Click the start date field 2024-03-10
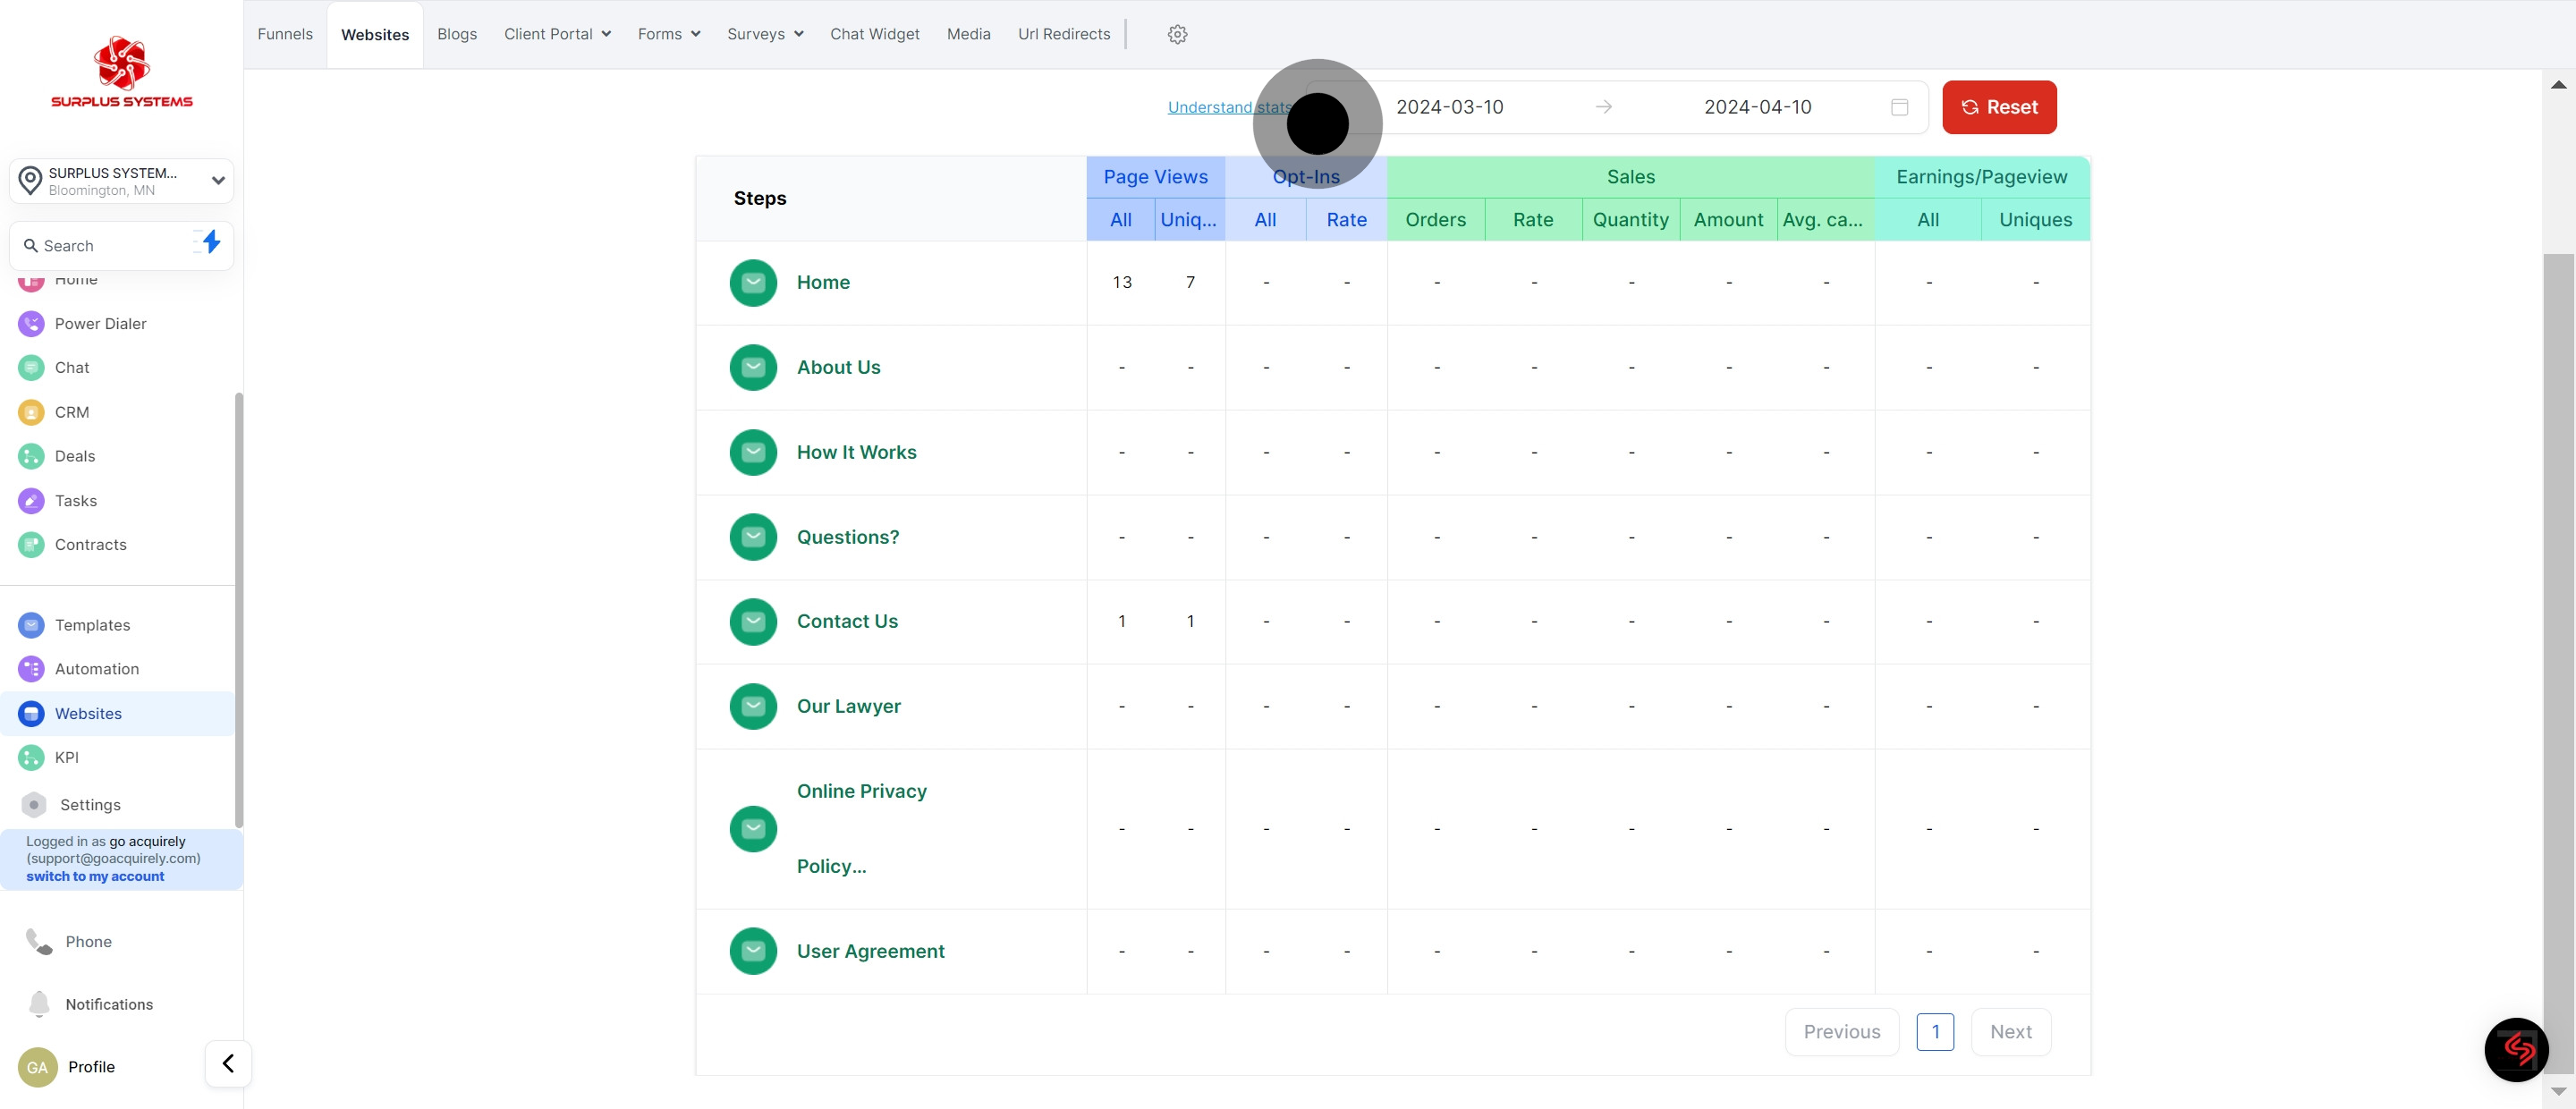 tap(1449, 107)
